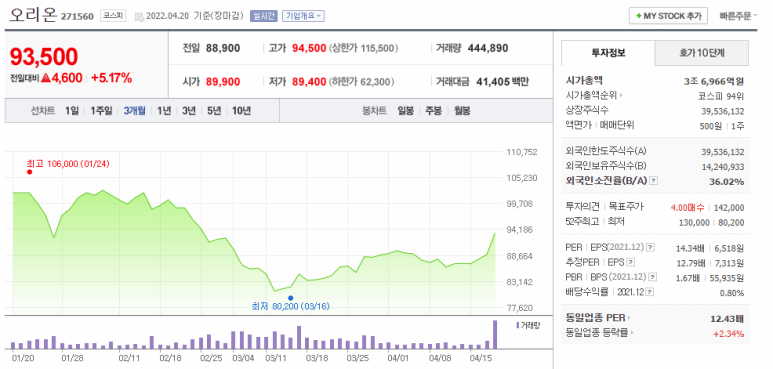
Task: Click the help icon beside 배당수익률 2021.12
Action: (650, 293)
